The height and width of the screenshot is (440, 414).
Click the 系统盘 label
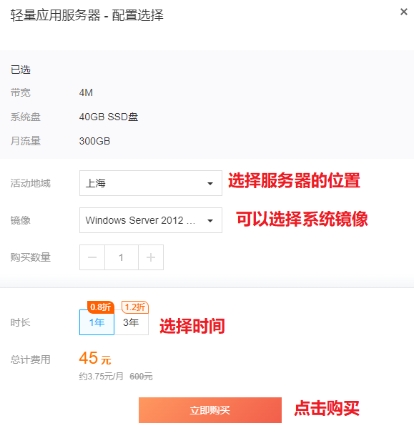[x=25, y=117]
